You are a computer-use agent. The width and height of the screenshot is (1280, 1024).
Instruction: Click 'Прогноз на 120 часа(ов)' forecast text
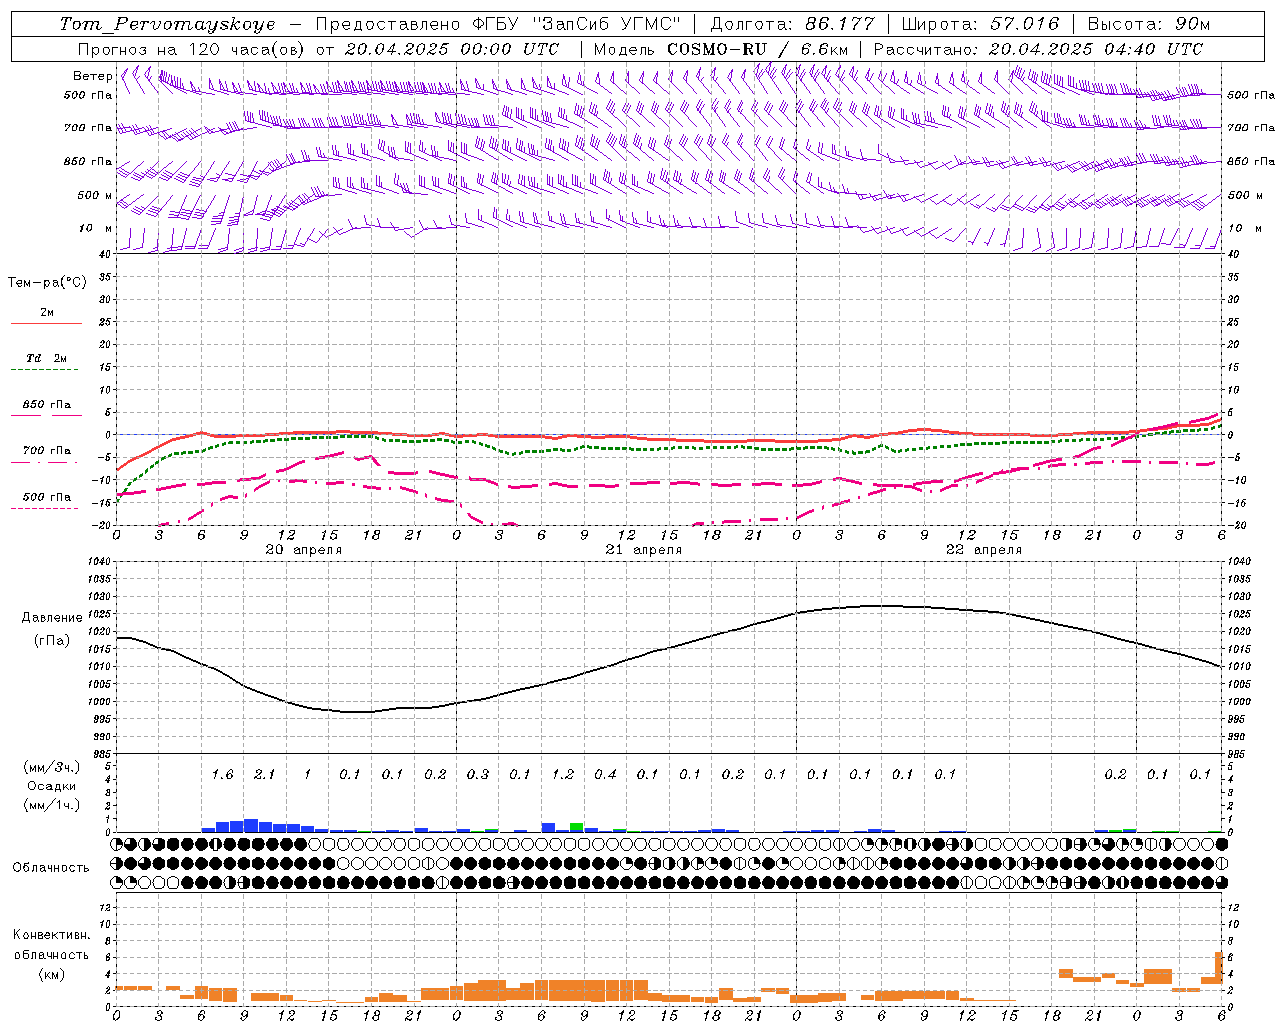pos(193,49)
